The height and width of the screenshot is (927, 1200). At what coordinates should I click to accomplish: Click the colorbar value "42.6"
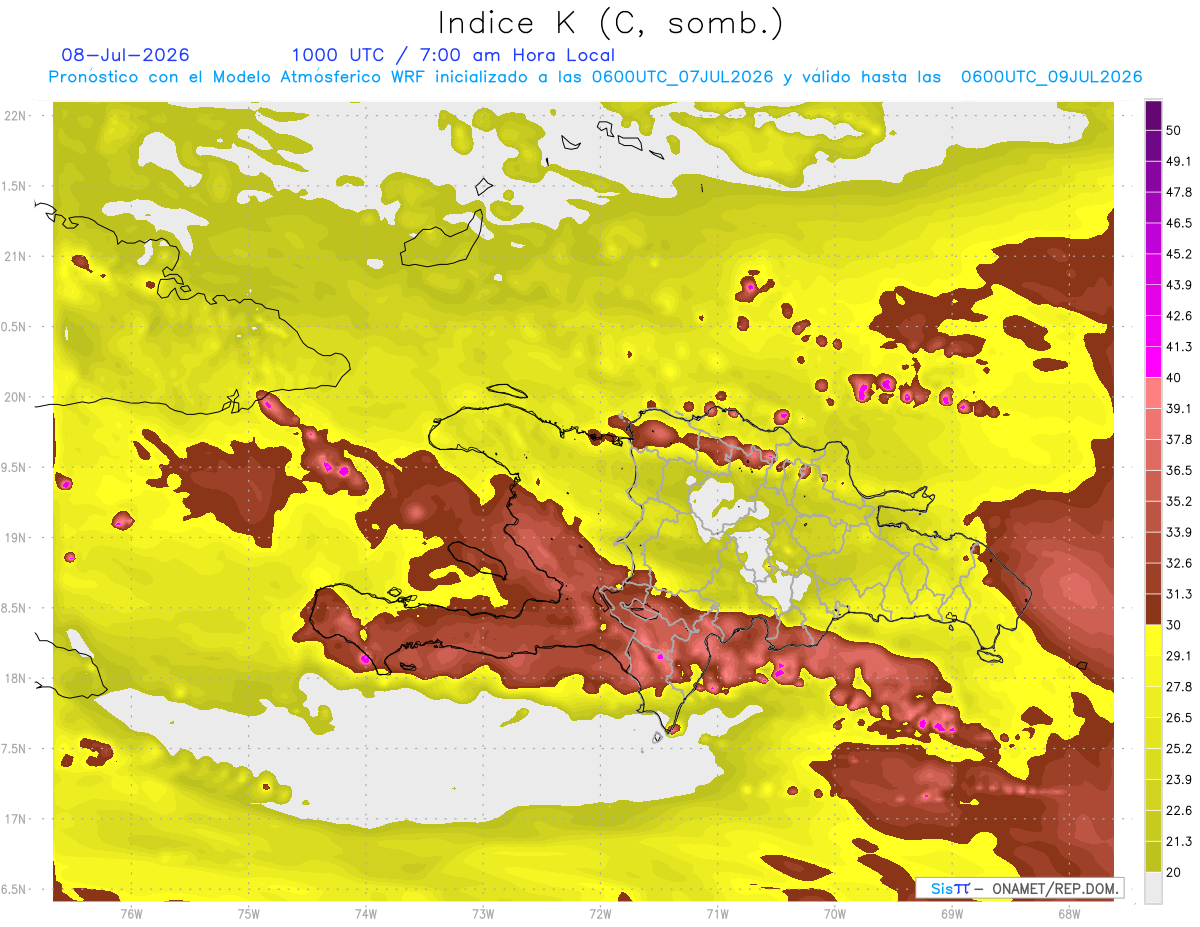pos(1179,317)
